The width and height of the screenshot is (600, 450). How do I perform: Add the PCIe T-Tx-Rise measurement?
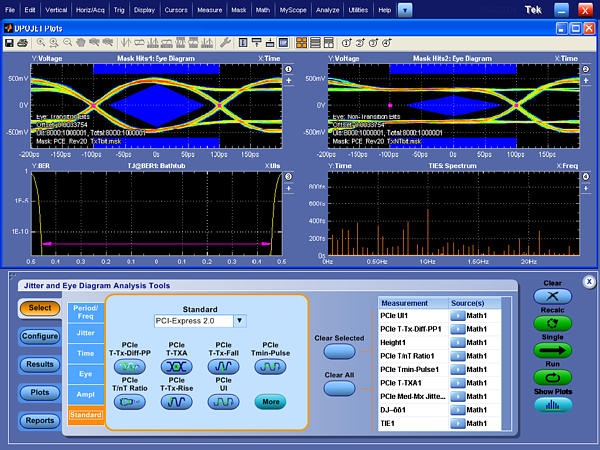pyautogui.click(x=176, y=401)
